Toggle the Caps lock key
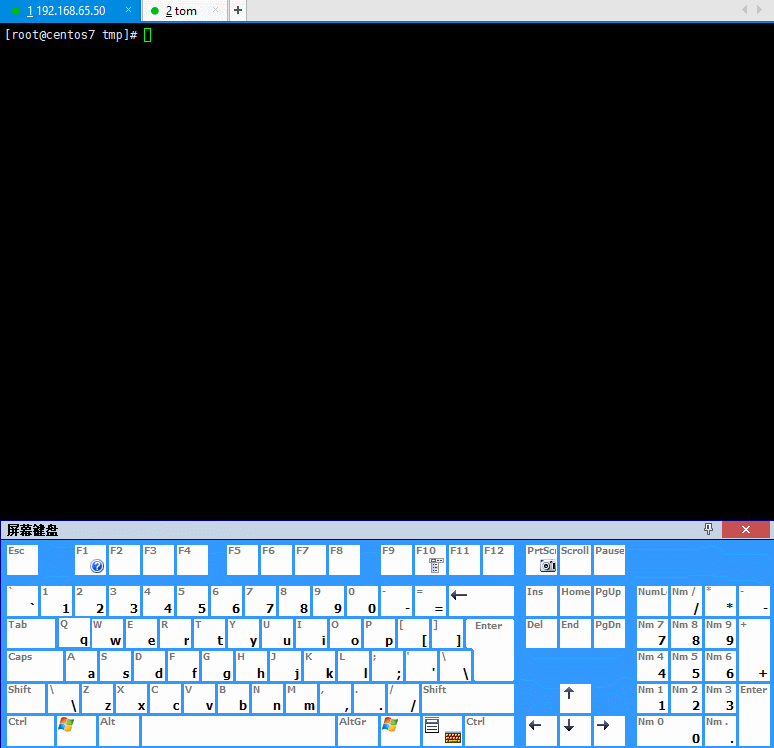The image size is (774, 748). 35,666
